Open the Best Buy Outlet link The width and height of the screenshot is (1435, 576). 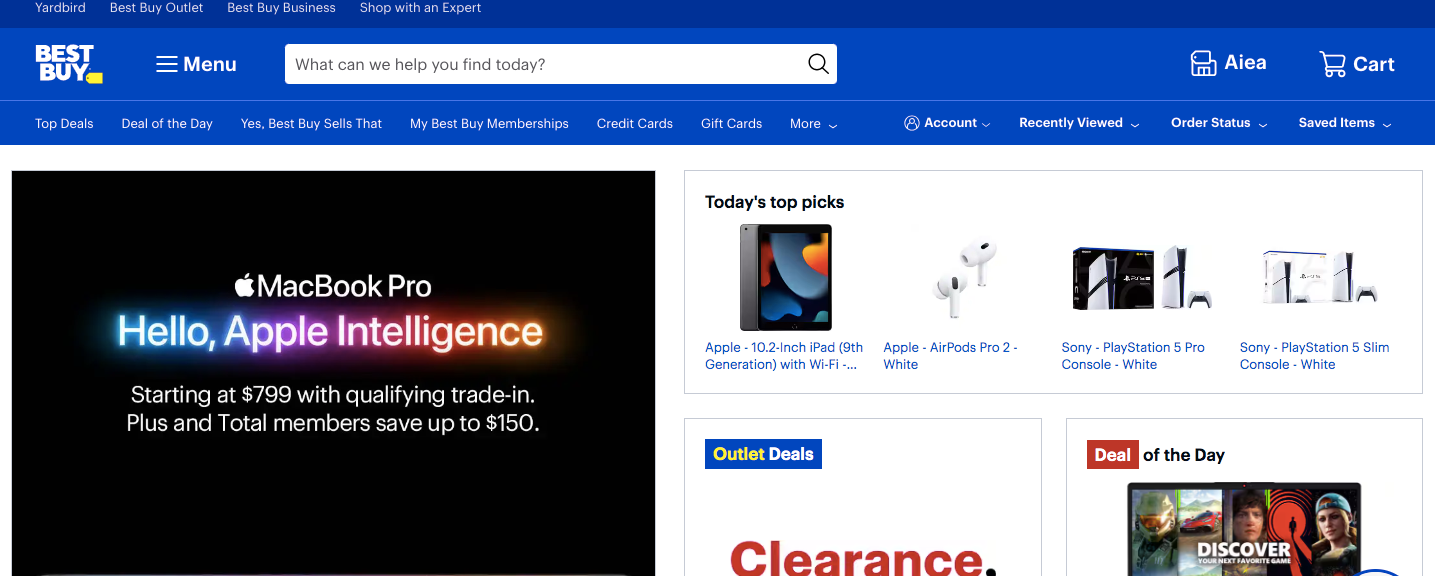click(x=156, y=8)
